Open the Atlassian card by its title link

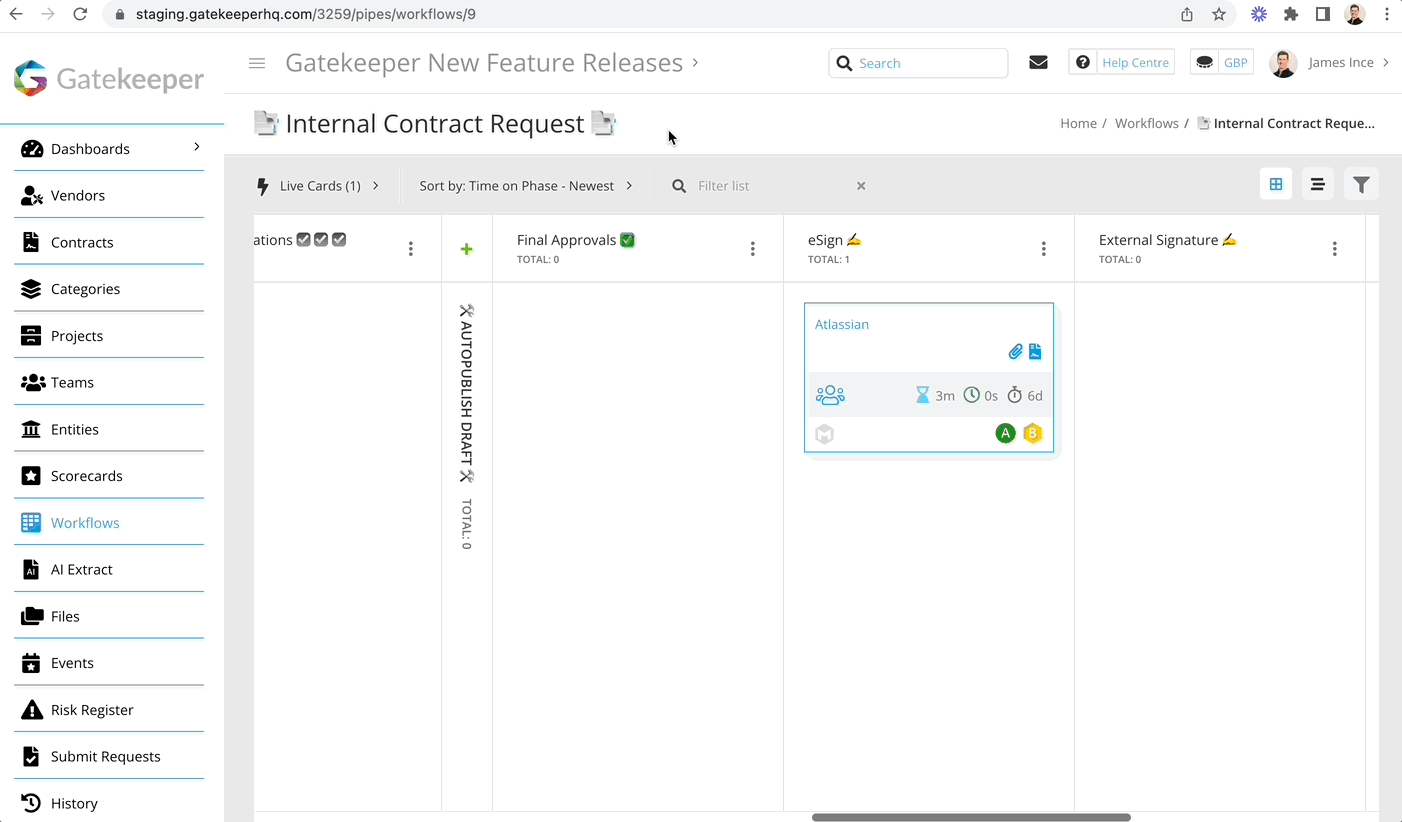[x=841, y=324]
